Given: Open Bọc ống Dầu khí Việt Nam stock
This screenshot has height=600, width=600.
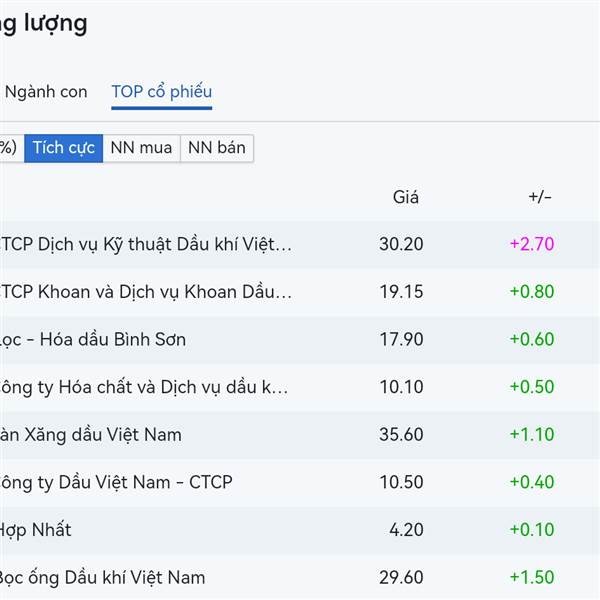Looking at the screenshot, I should pos(300,577).
